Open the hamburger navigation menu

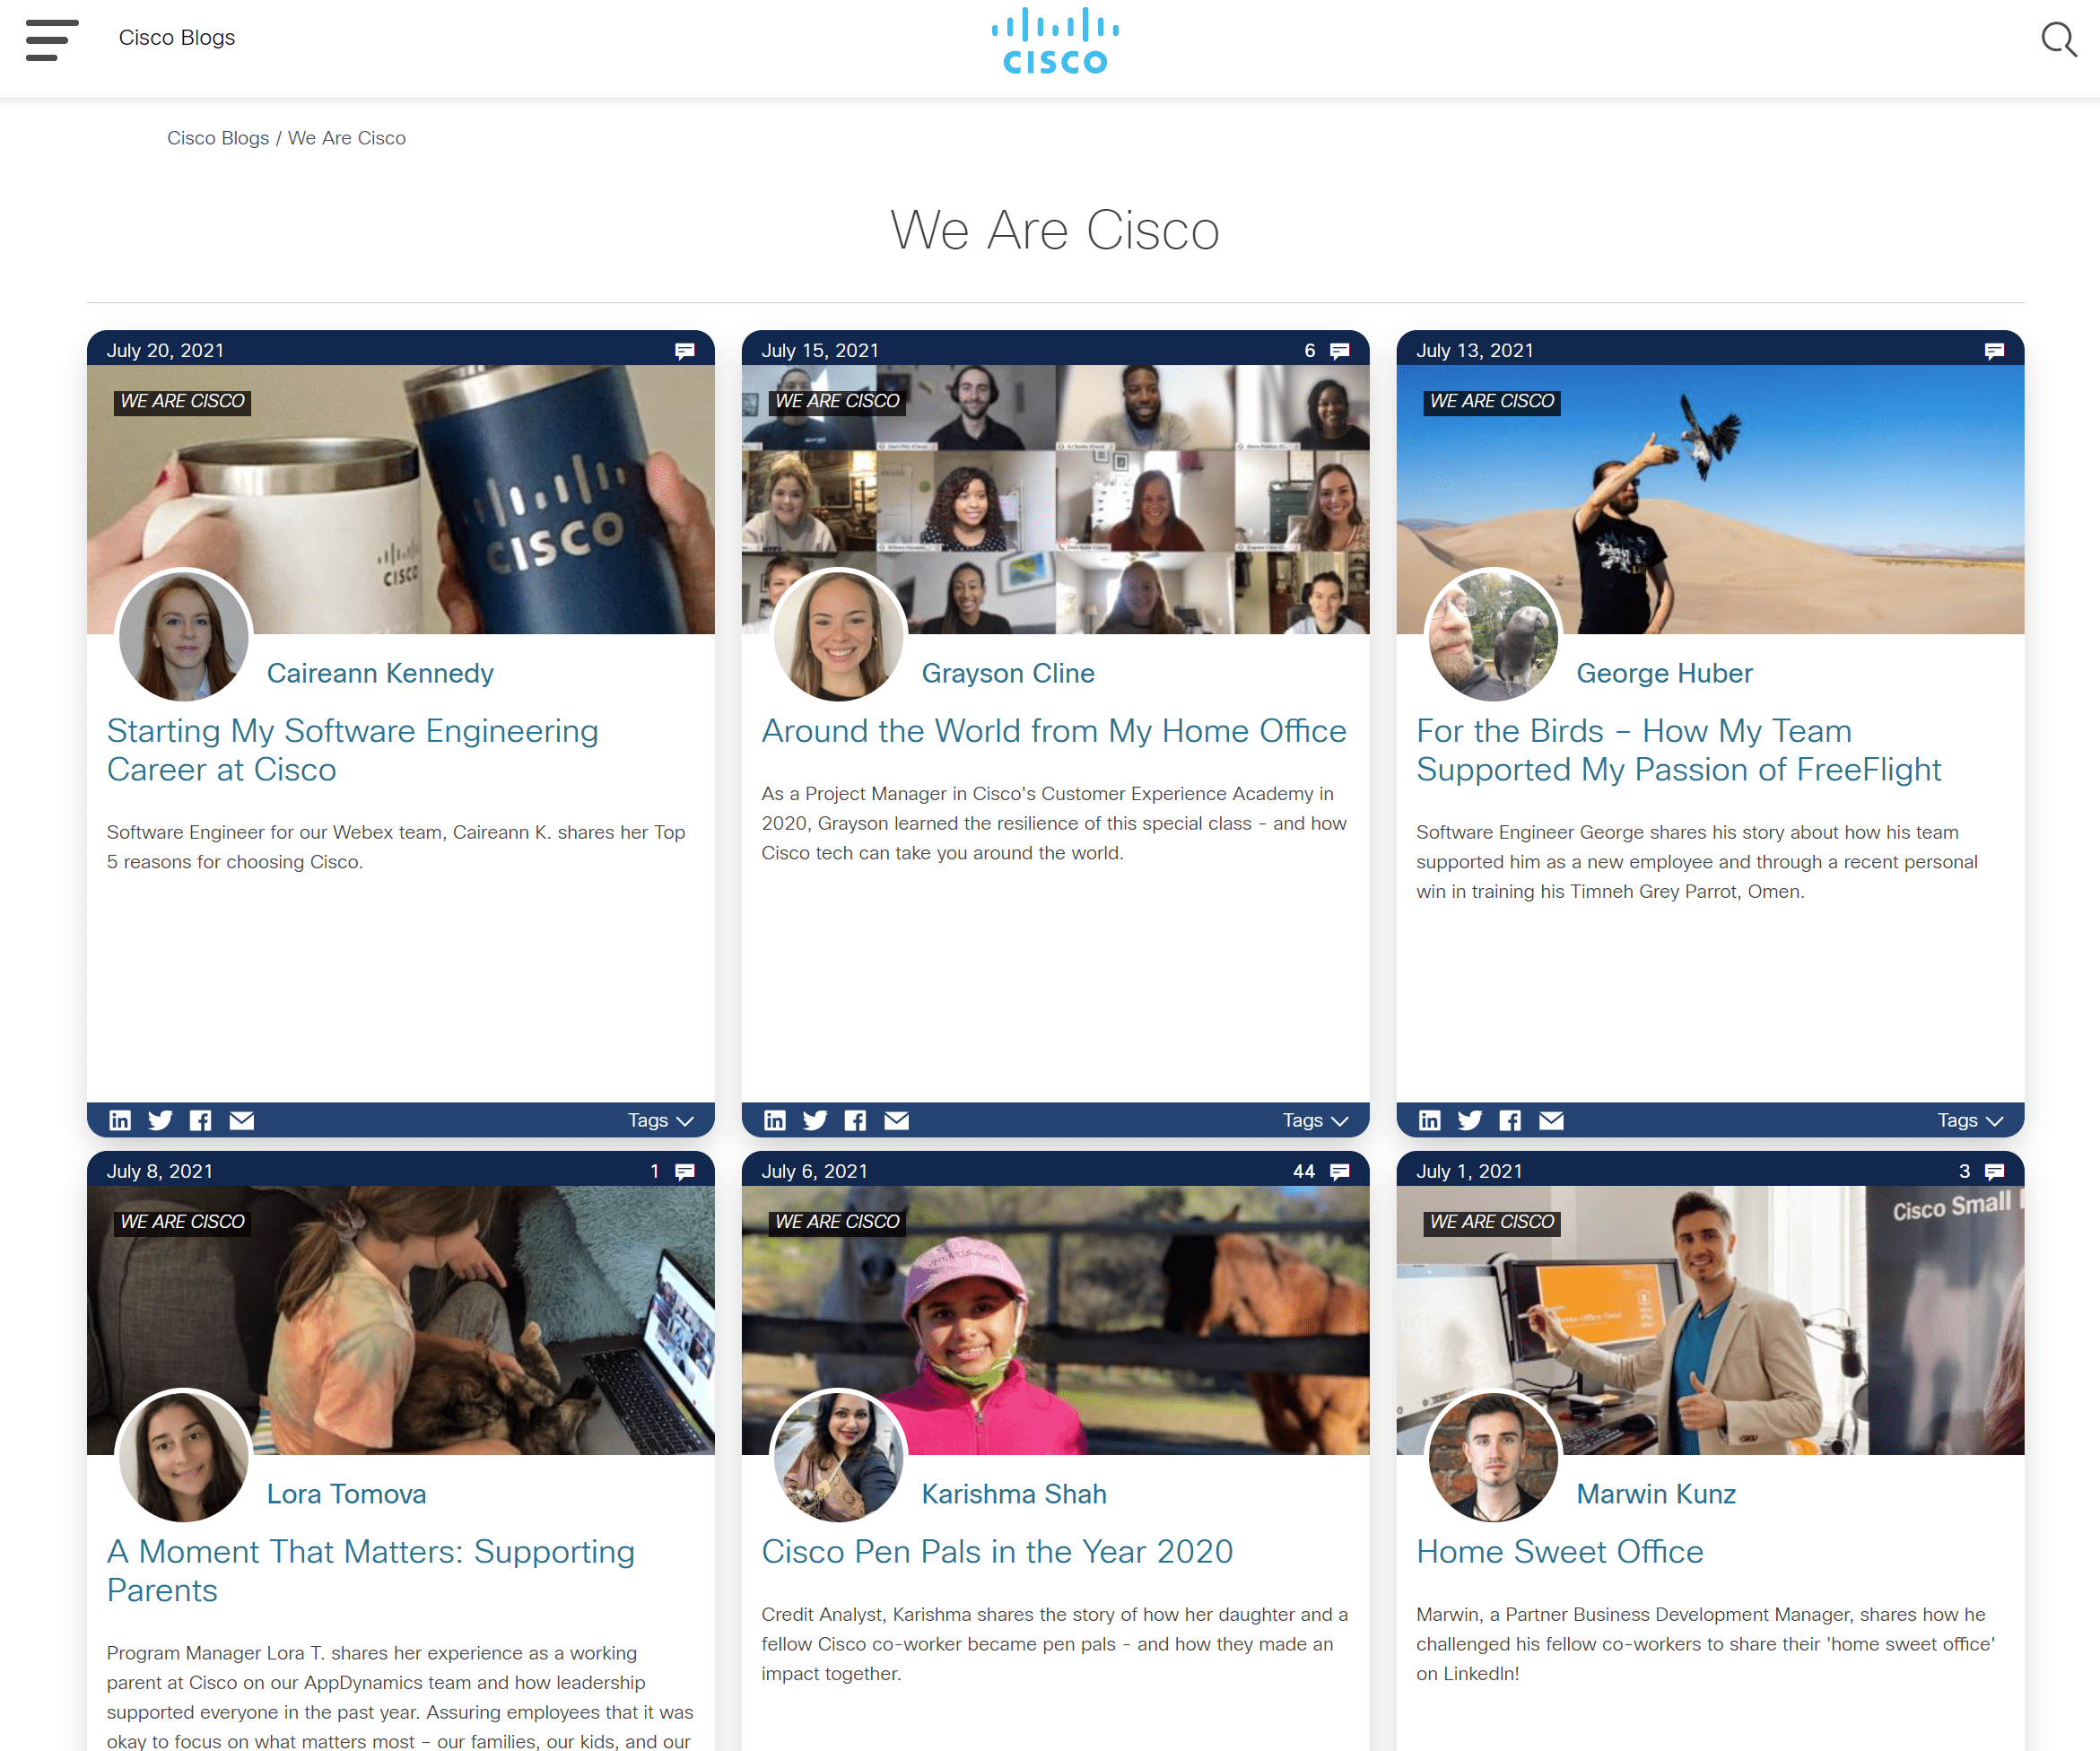(x=52, y=40)
